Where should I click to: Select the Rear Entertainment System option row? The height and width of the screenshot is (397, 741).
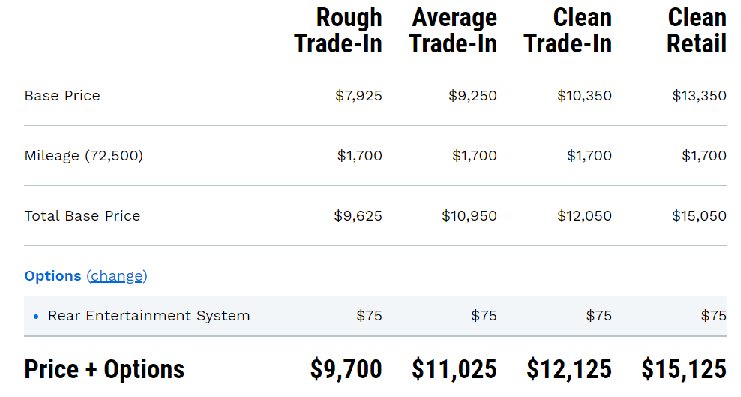(375, 316)
